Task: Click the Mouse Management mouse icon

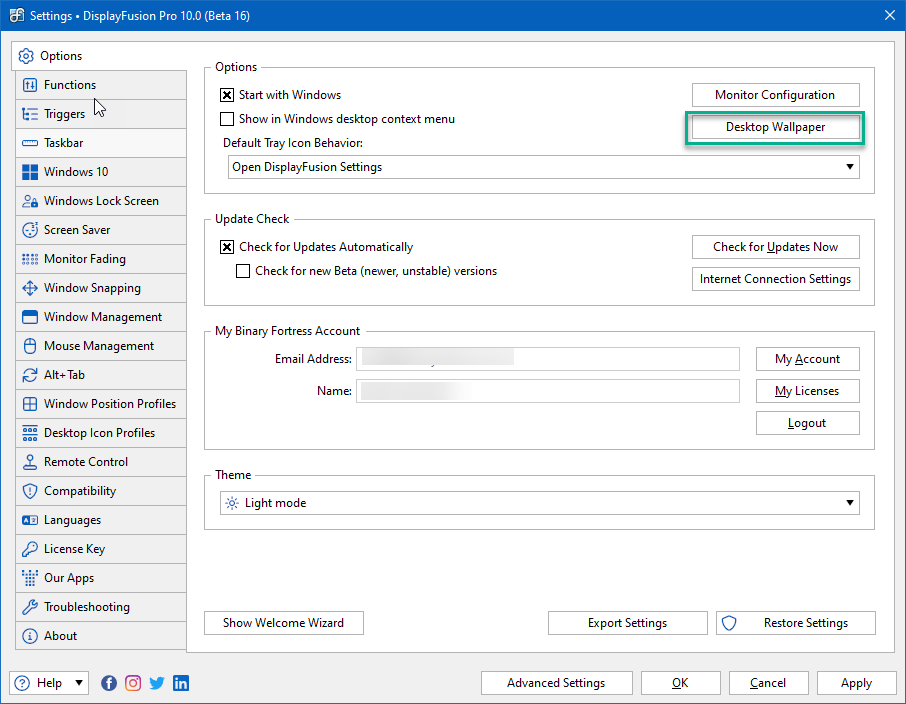Action: pyautogui.click(x=29, y=346)
